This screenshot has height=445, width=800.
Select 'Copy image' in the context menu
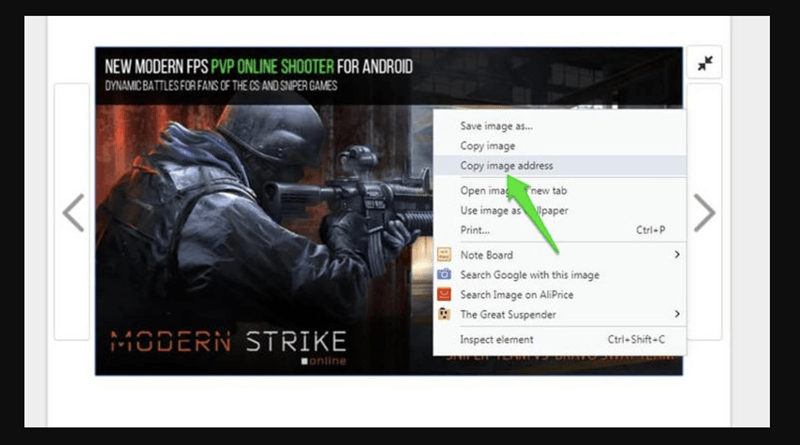click(x=487, y=146)
